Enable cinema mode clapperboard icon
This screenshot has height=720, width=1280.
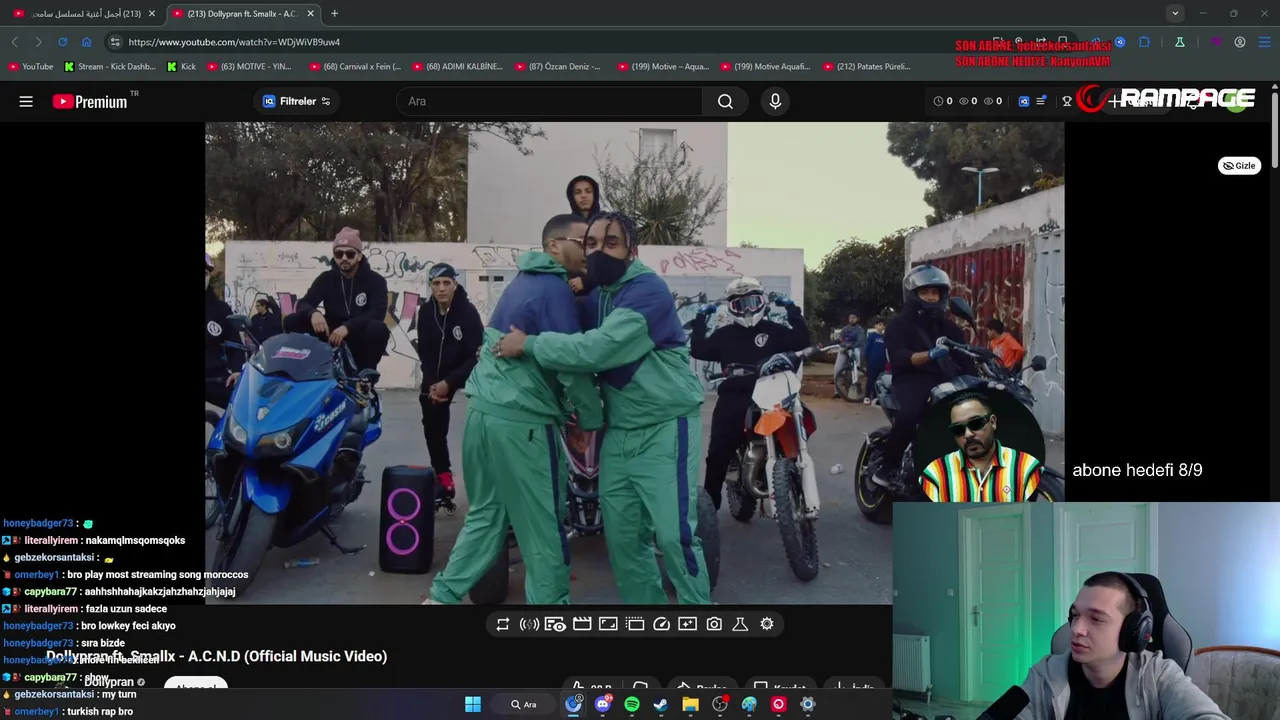[x=582, y=624]
